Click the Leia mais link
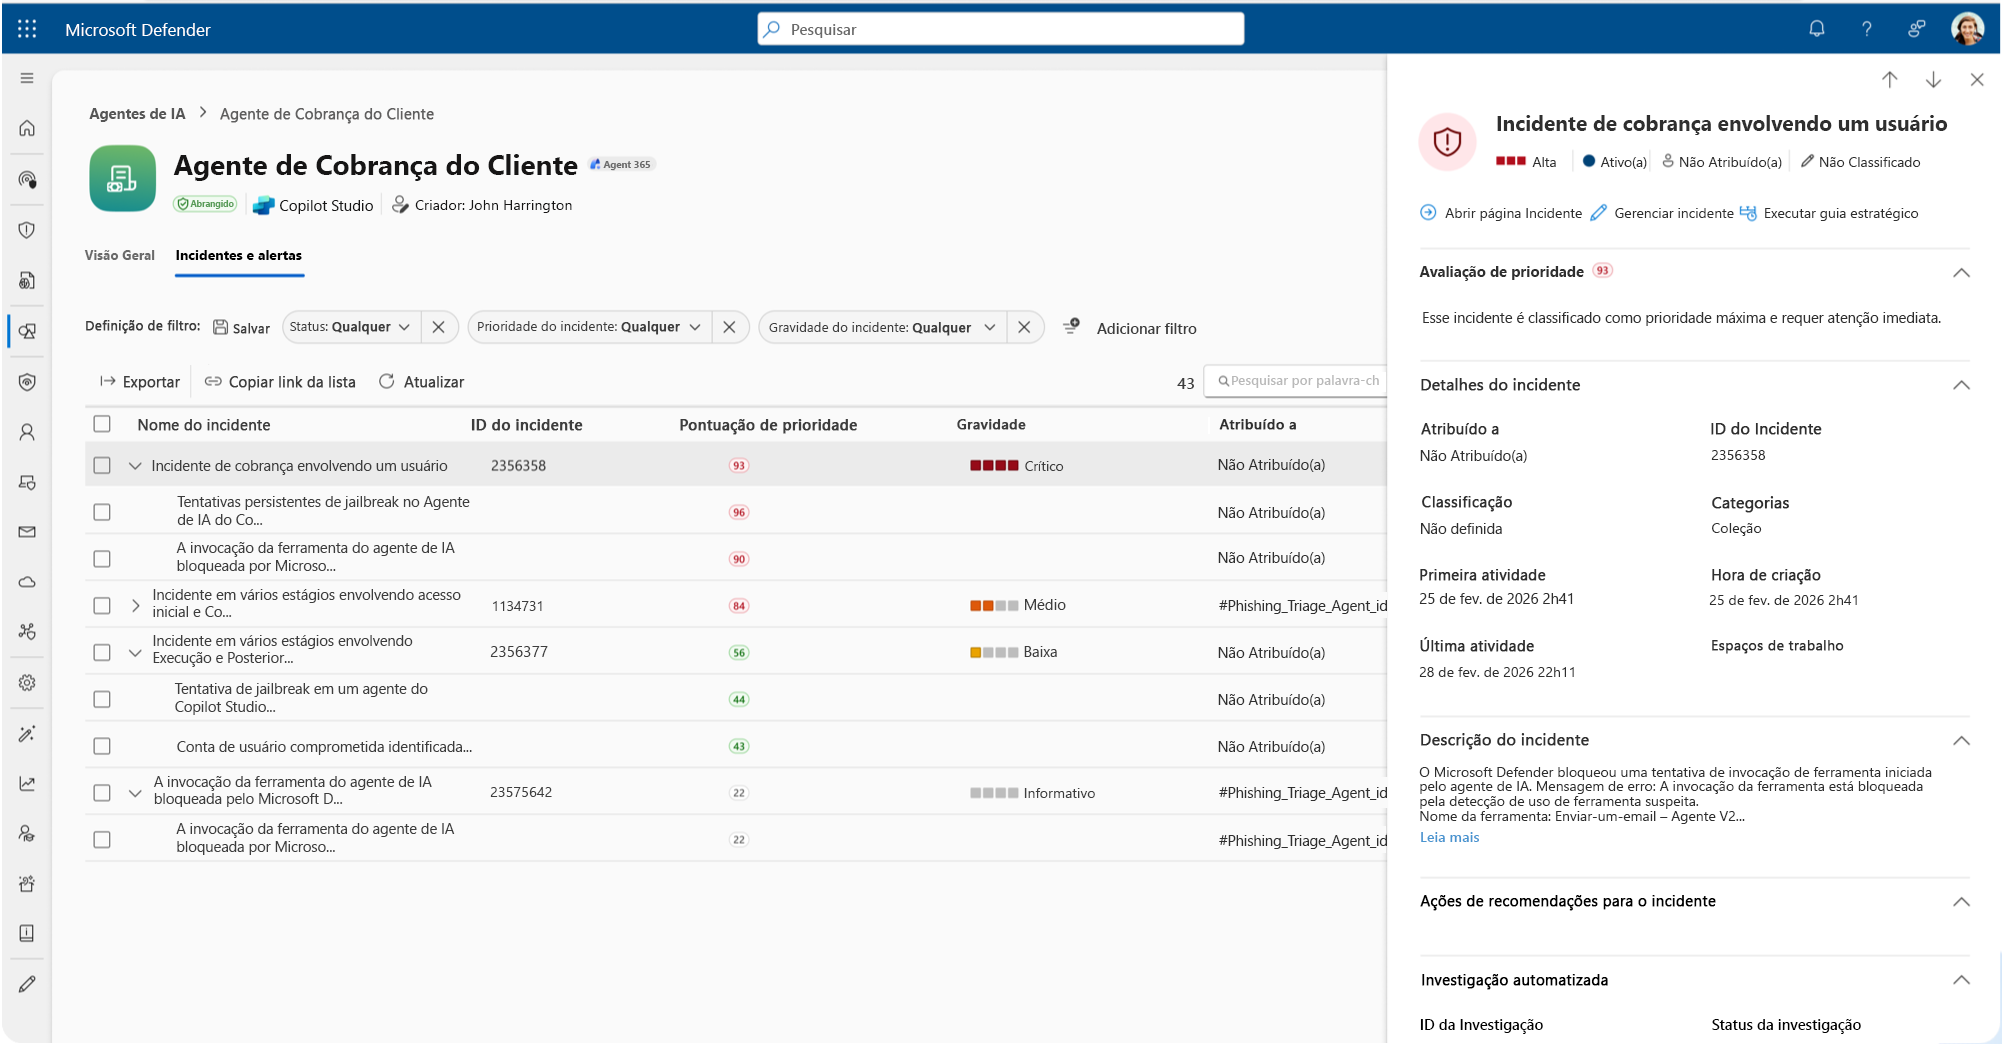2002x1044 pixels. pyautogui.click(x=1449, y=838)
